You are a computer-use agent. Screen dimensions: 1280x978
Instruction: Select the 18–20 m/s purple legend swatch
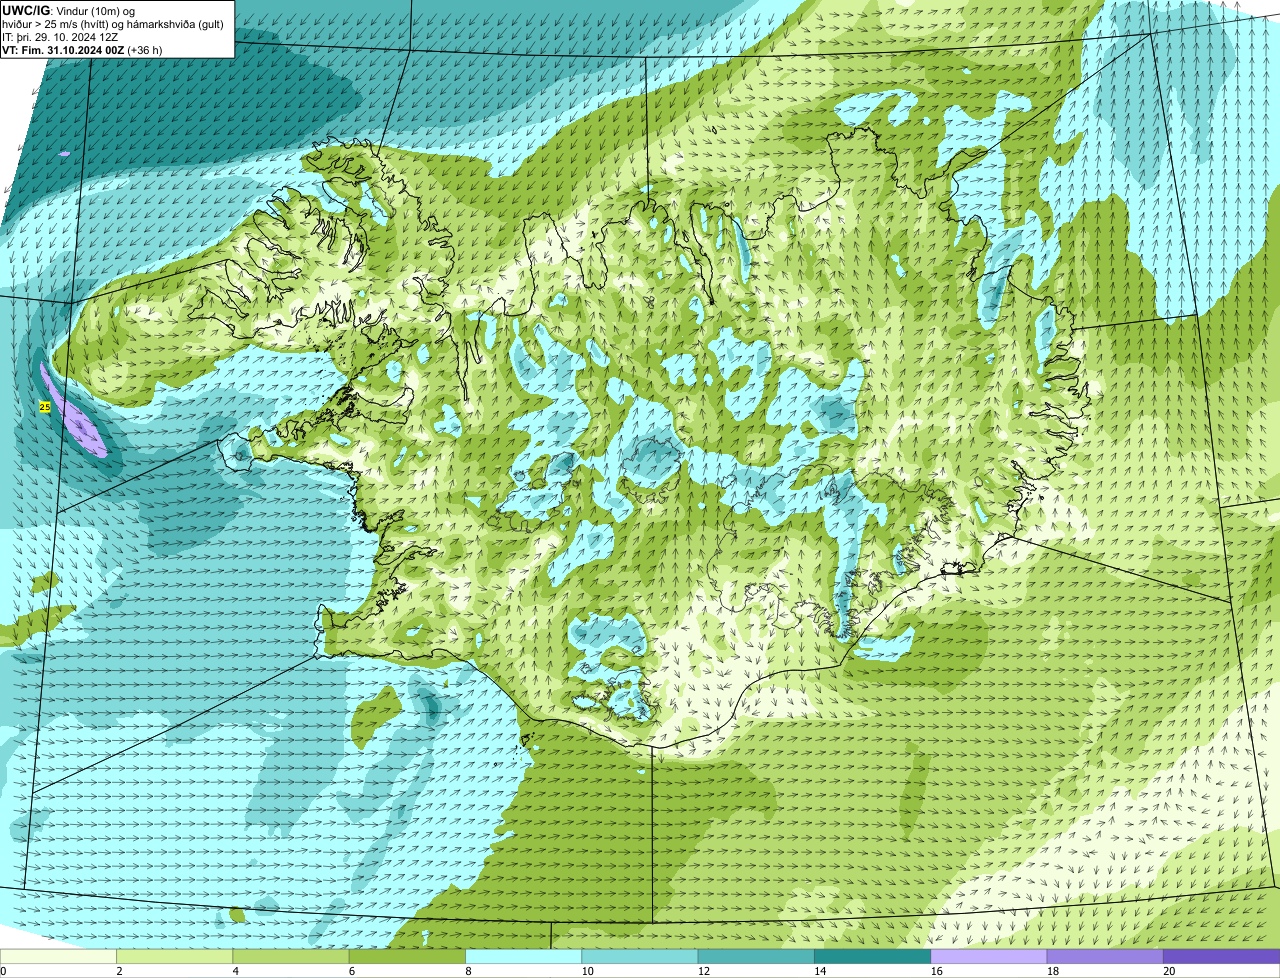pyautogui.click(x=1105, y=957)
